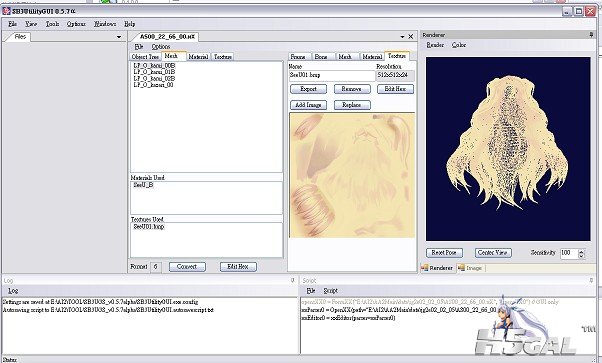Screen dimensions: 602x363
Task: Click the Reset Pose button
Action: (444, 253)
